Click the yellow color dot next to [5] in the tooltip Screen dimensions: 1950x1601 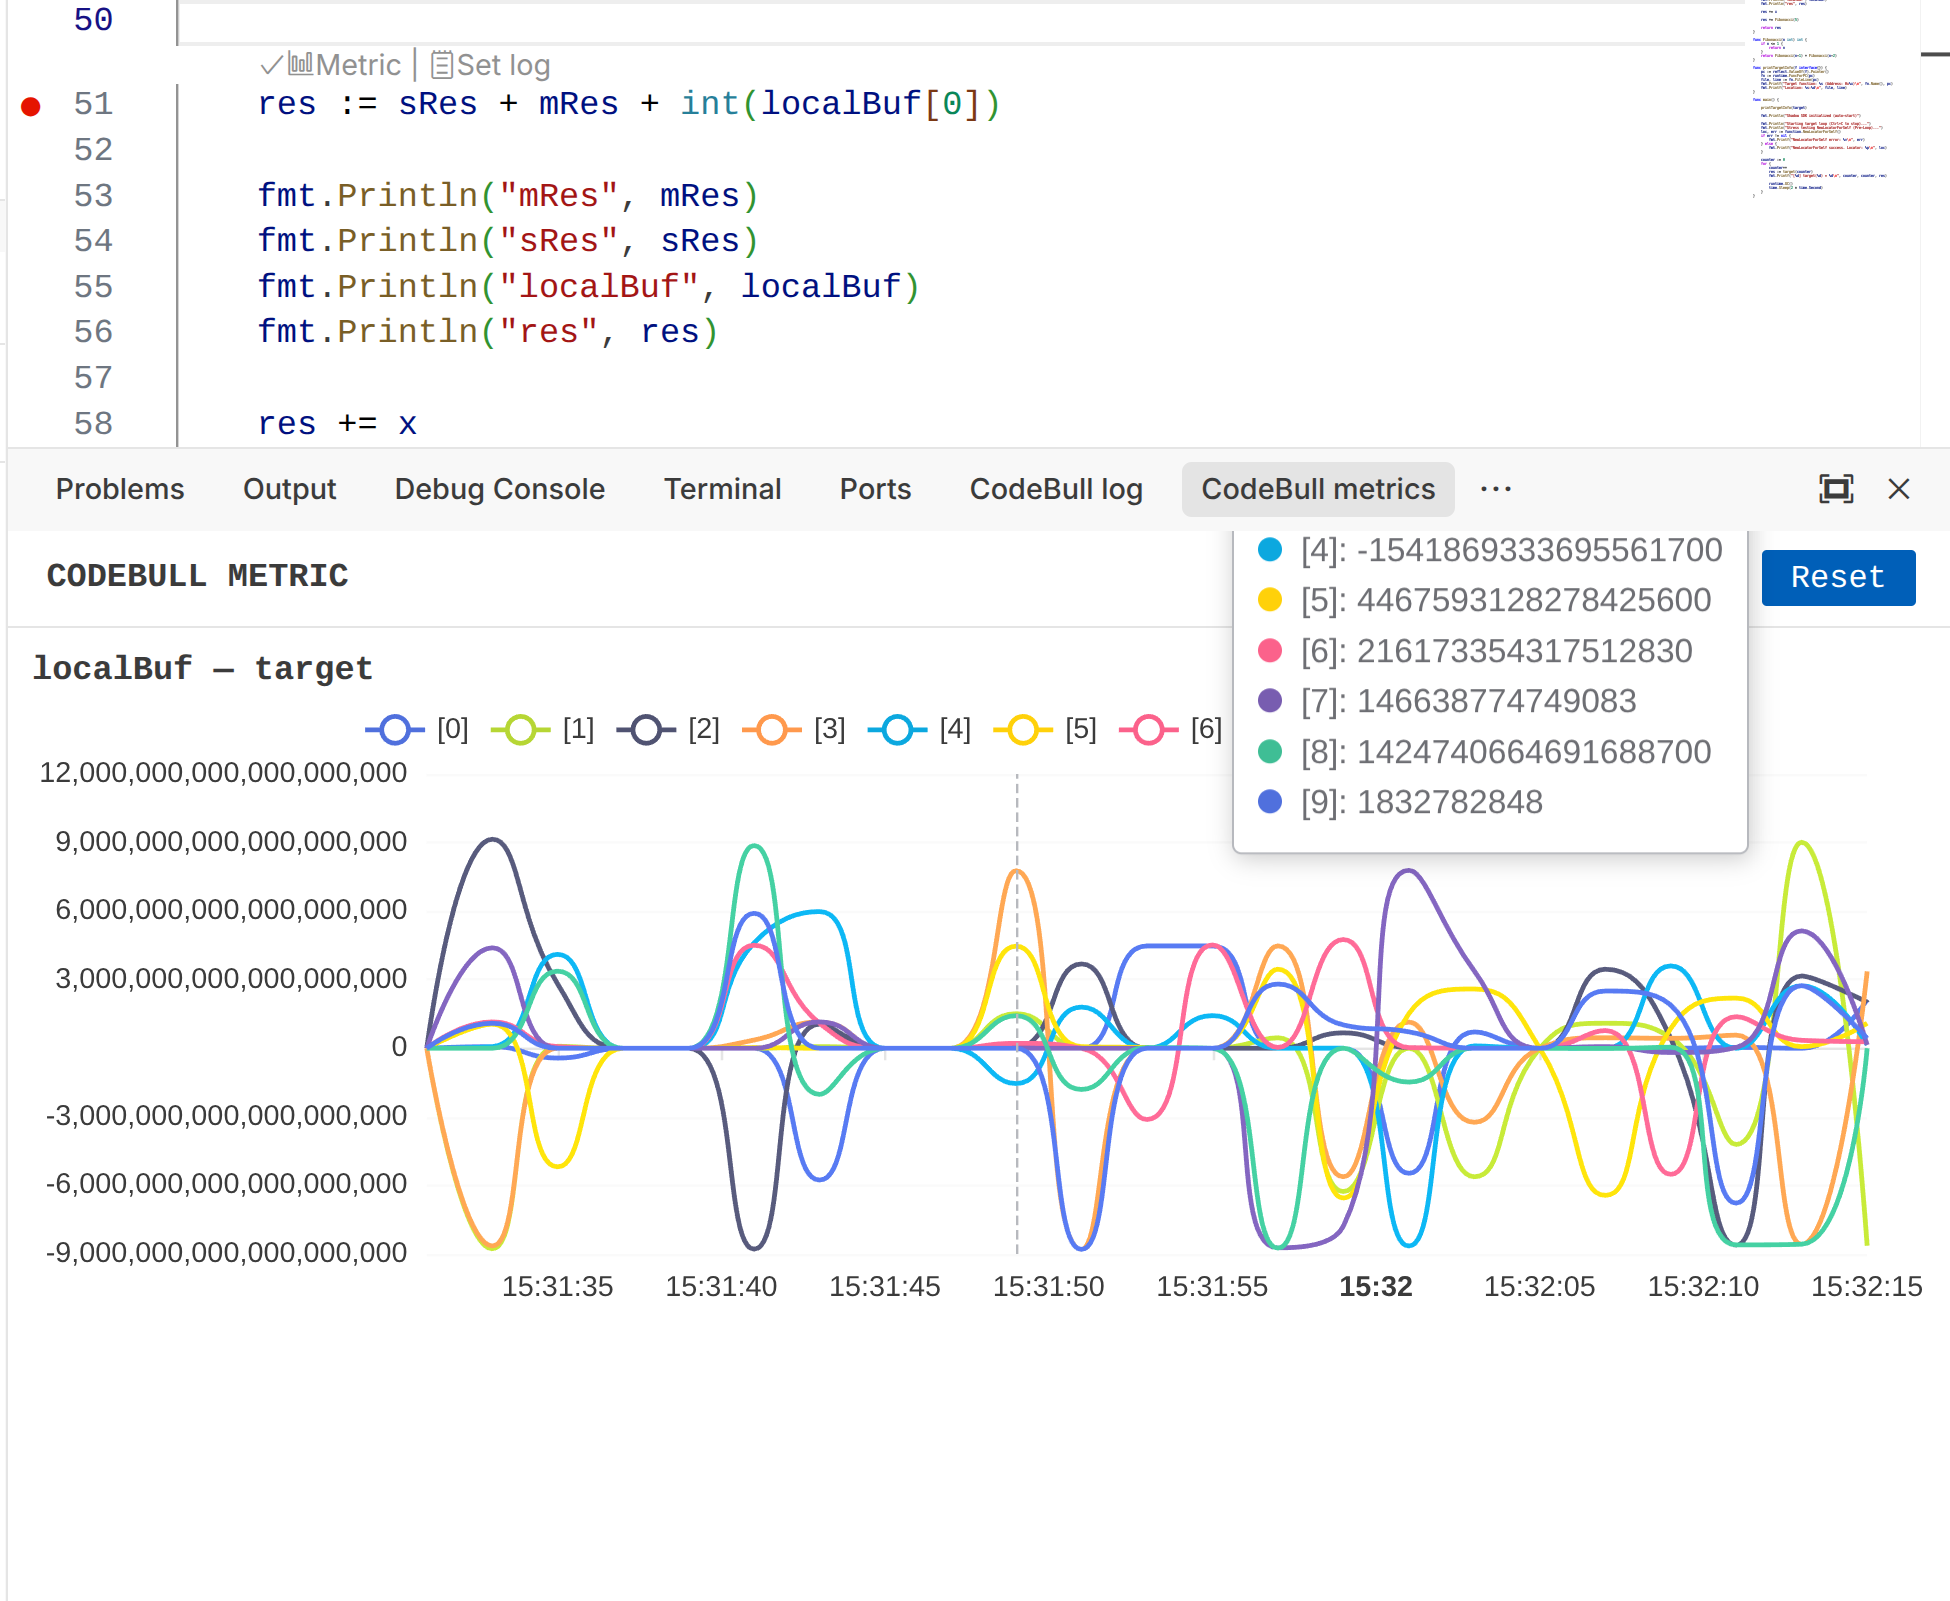coord(1270,600)
